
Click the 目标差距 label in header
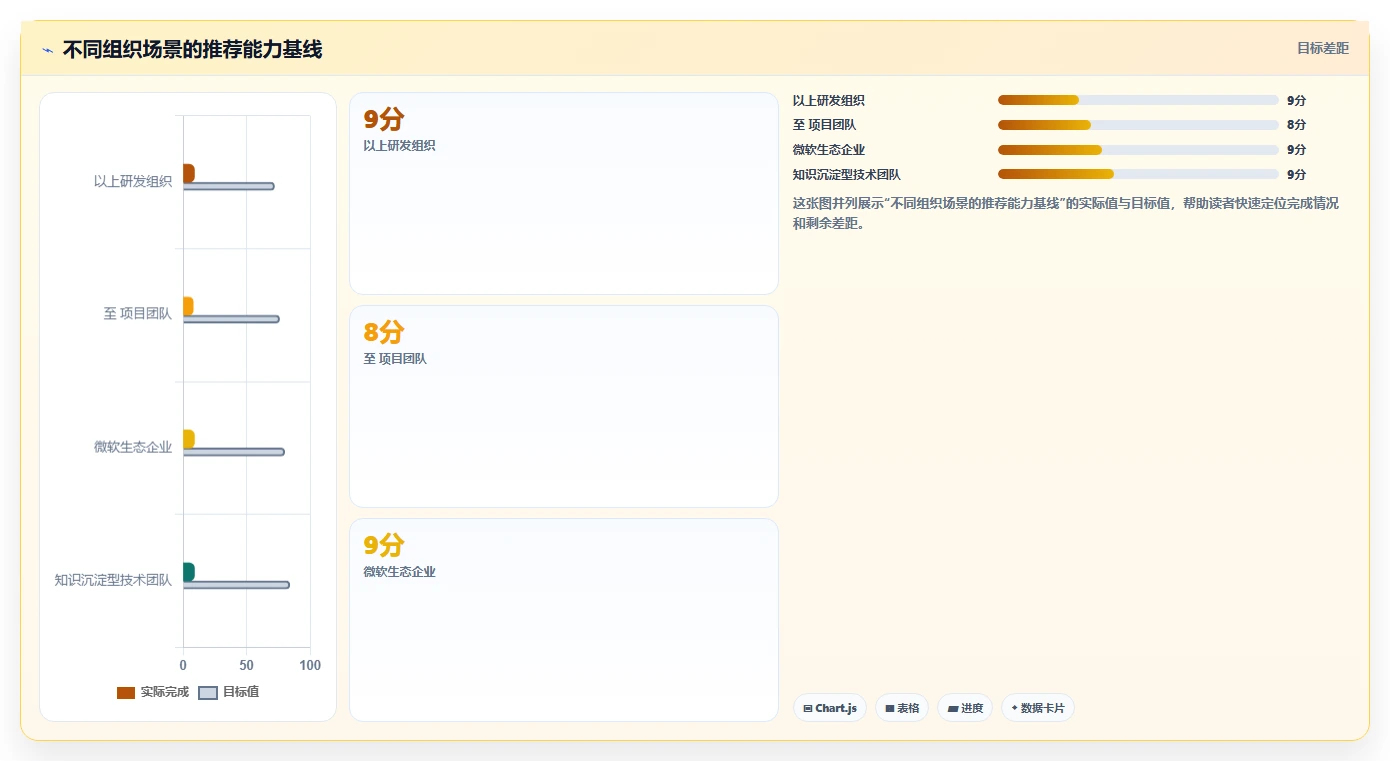pyautogui.click(x=1323, y=48)
